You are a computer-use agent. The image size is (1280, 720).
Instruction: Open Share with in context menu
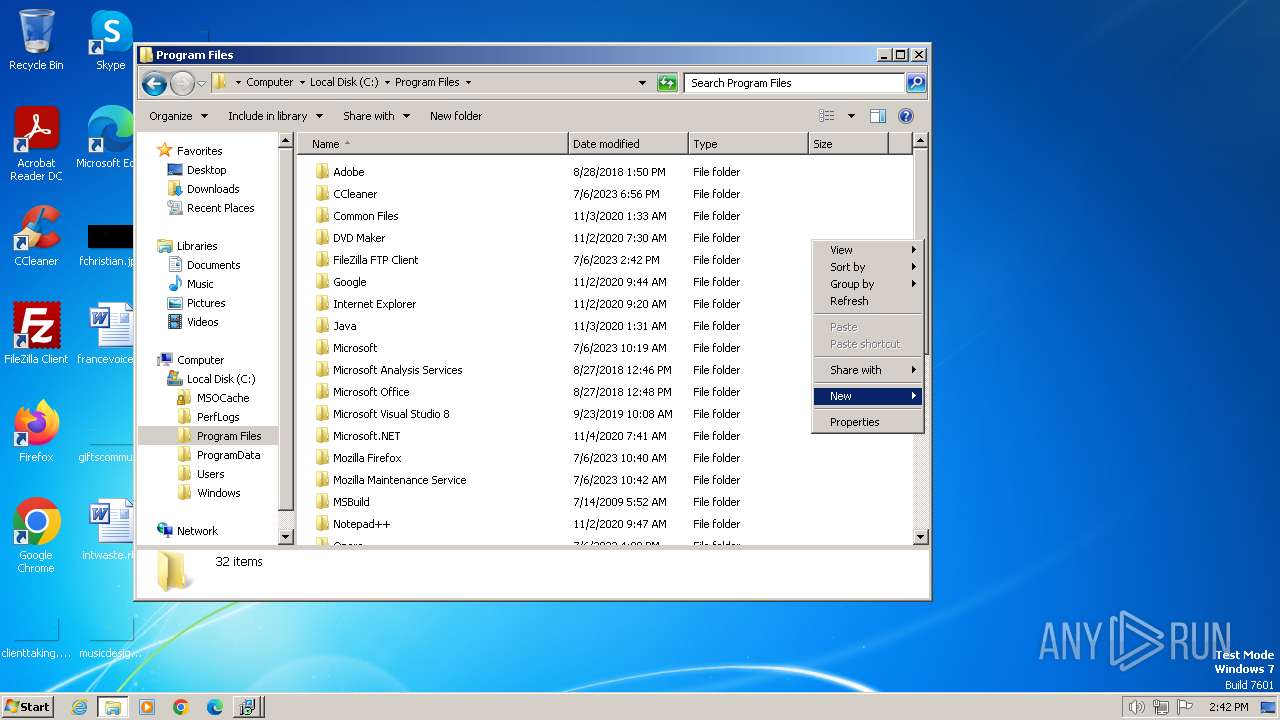point(867,370)
